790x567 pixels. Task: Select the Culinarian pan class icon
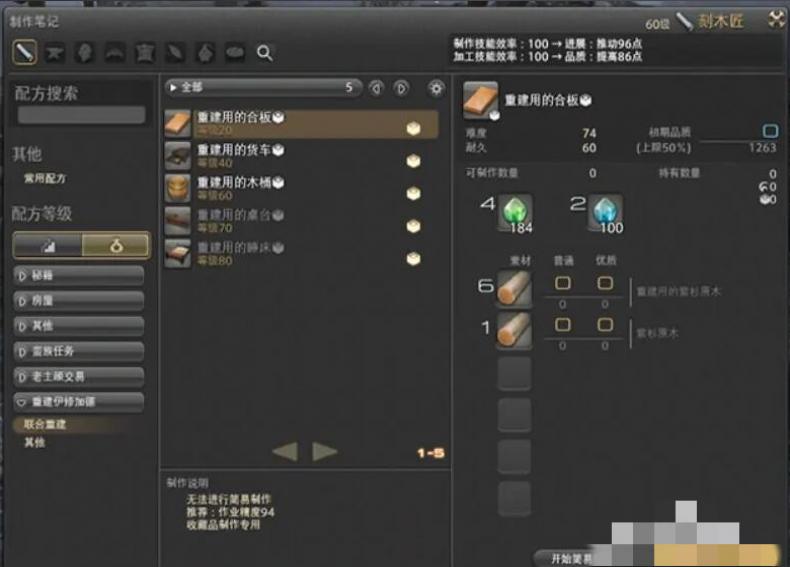click(x=235, y=52)
